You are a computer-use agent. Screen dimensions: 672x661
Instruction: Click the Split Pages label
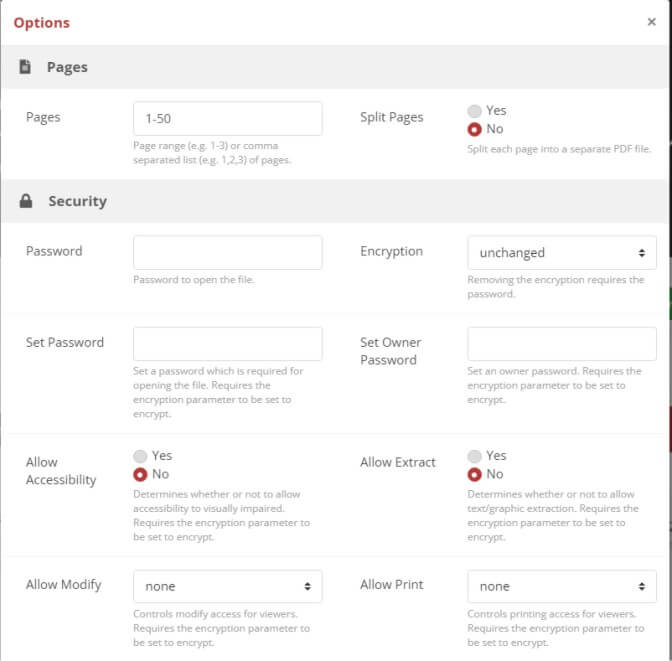pyautogui.click(x=392, y=117)
